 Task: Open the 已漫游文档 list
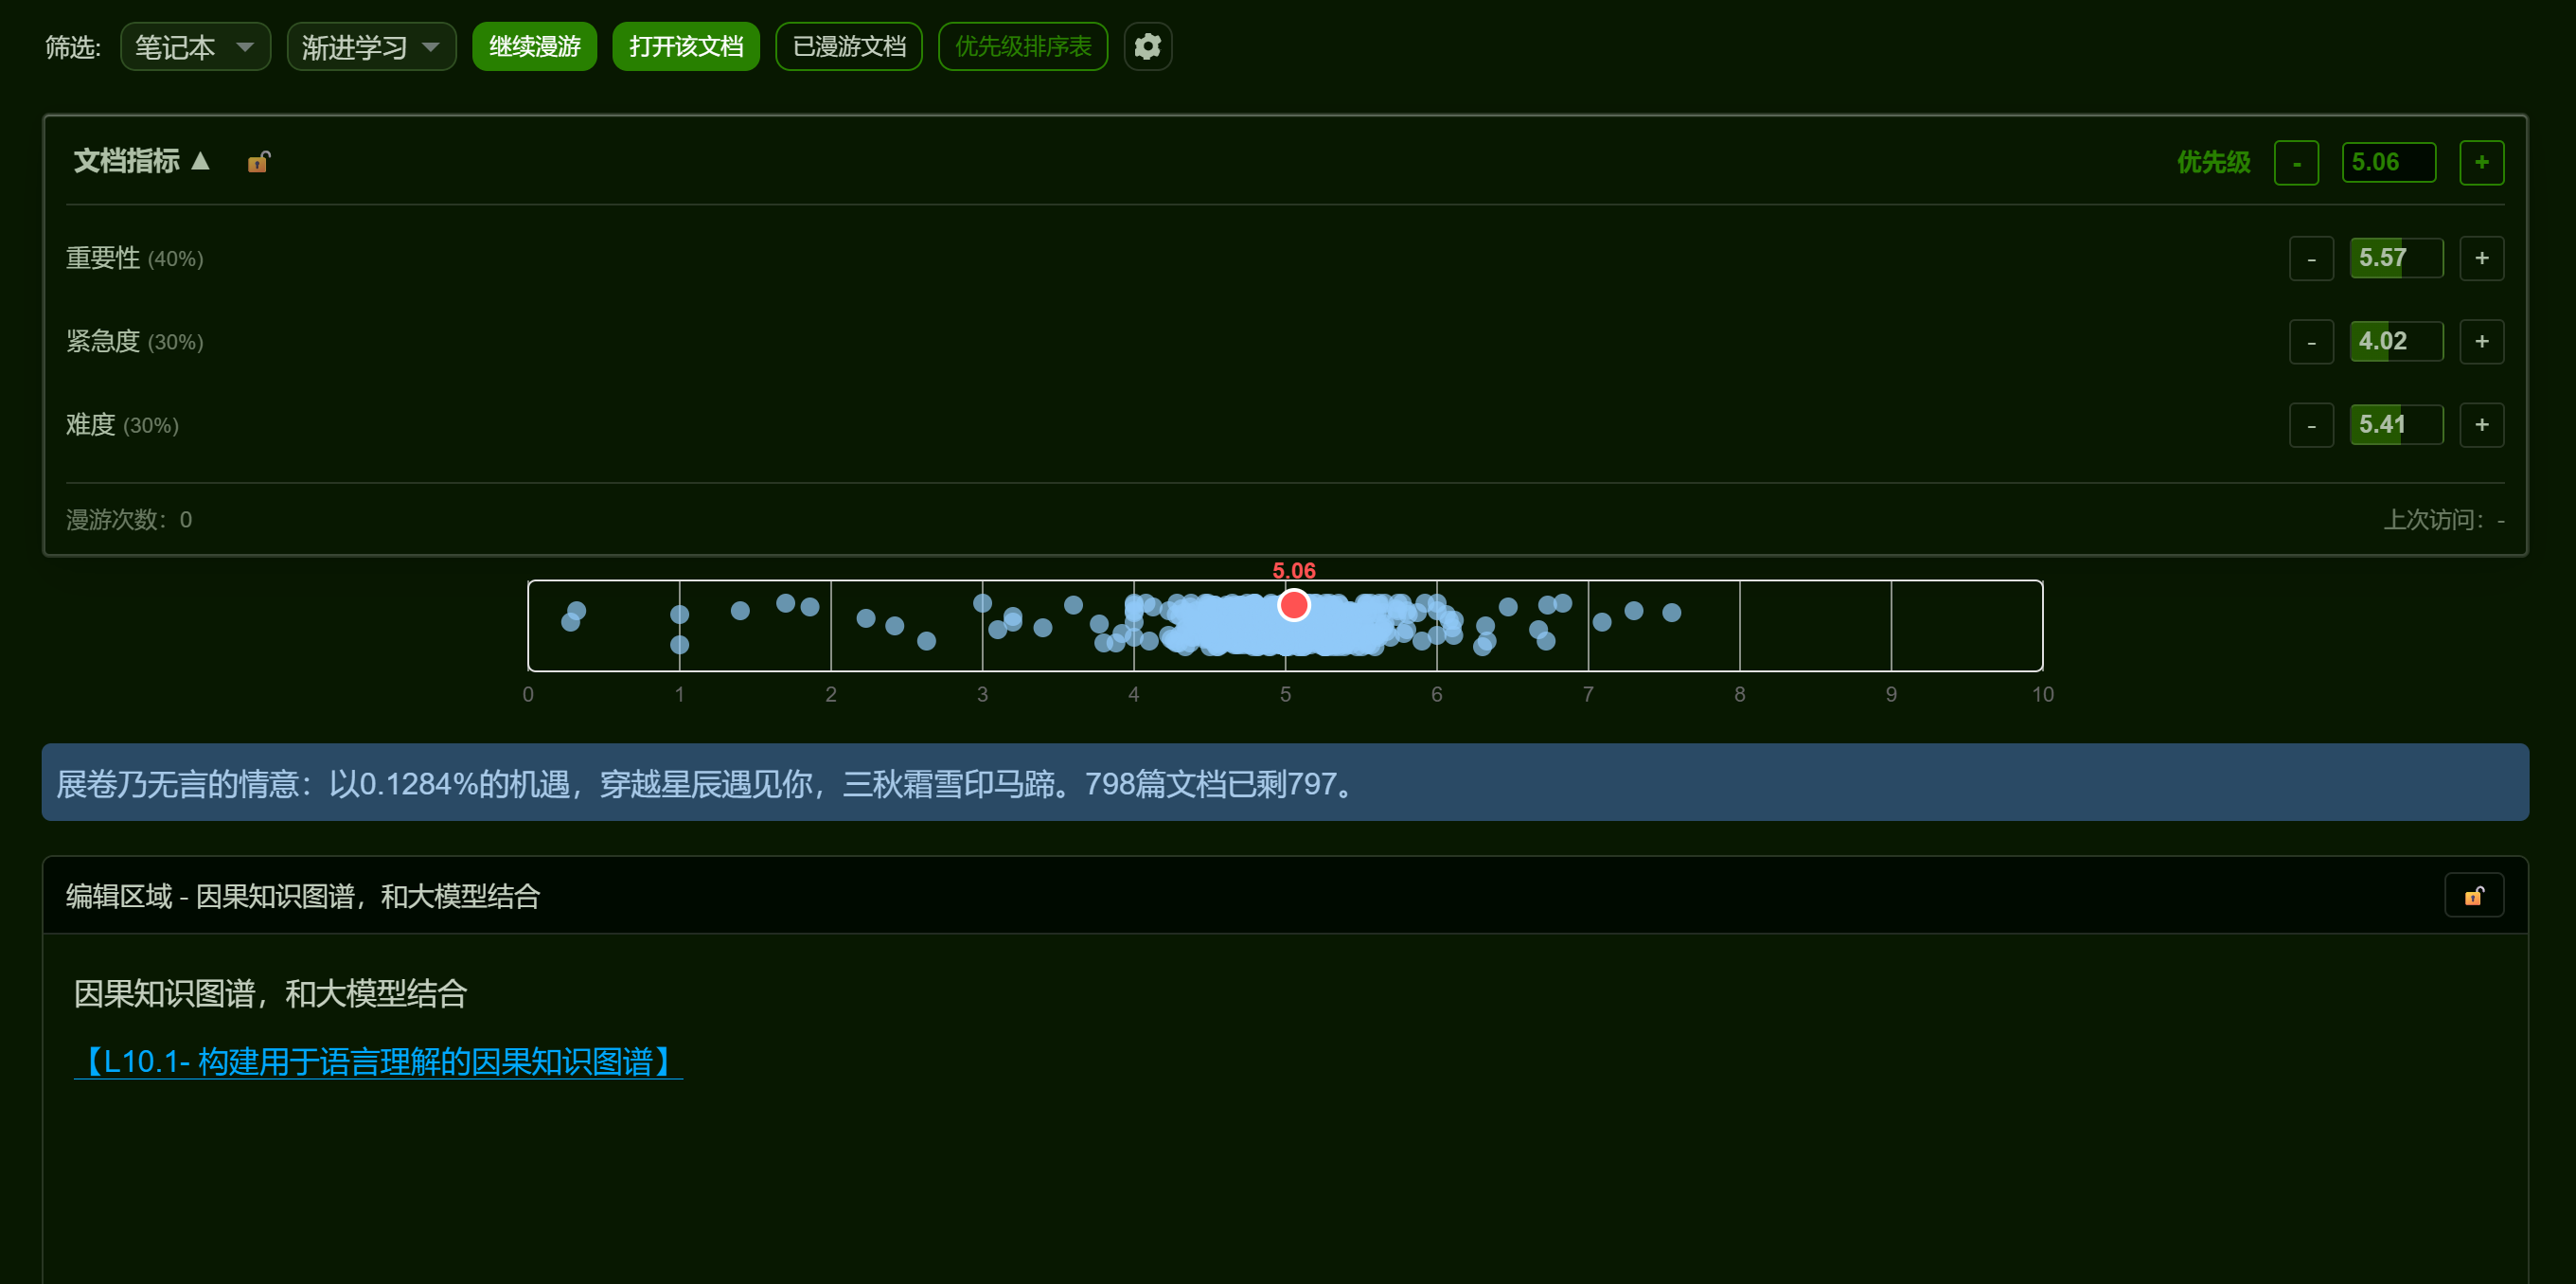[848, 47]
